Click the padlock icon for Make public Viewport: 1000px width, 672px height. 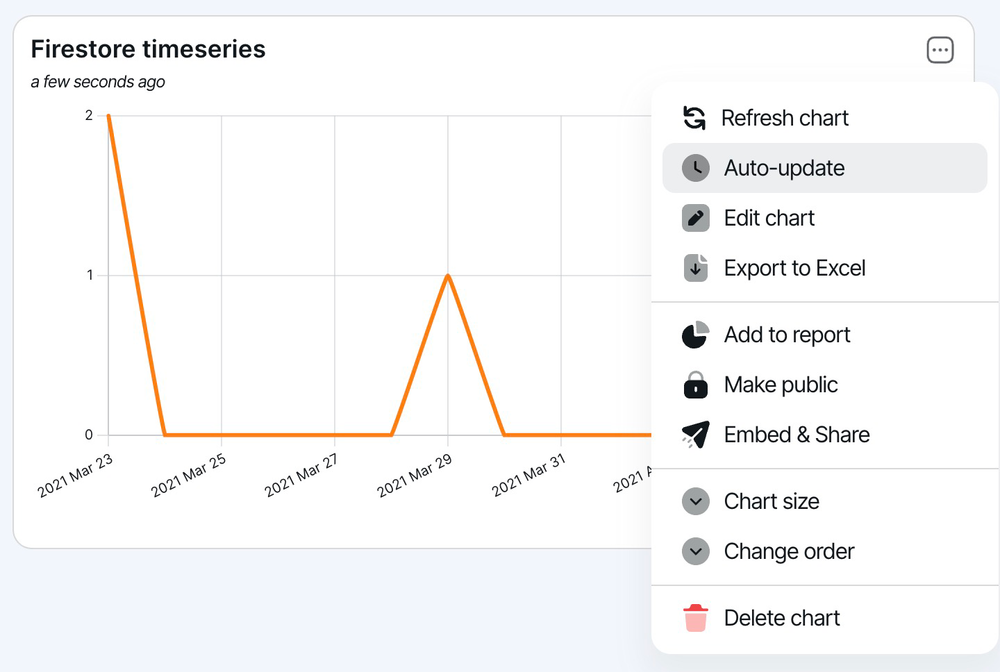(x=695, y=384)
